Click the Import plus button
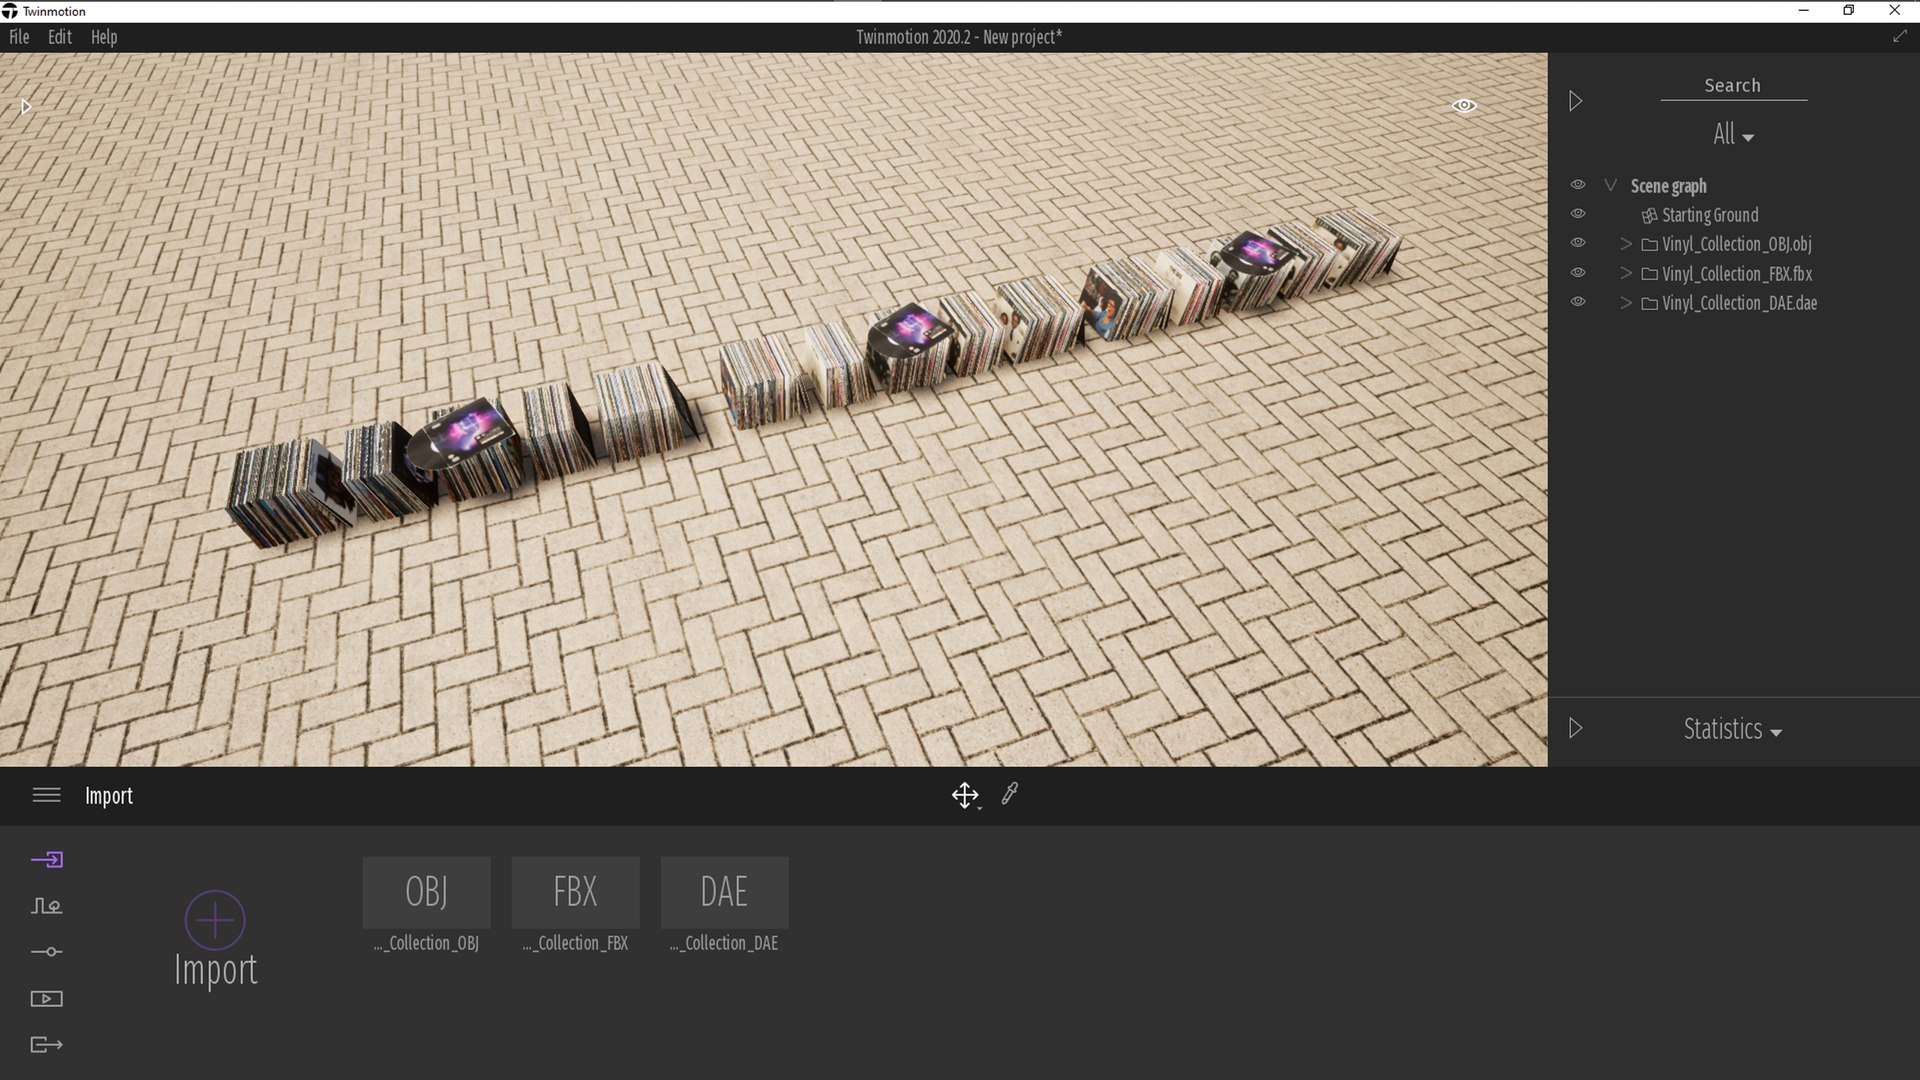Screen dimensions: 1920x1080 [215, 920]
